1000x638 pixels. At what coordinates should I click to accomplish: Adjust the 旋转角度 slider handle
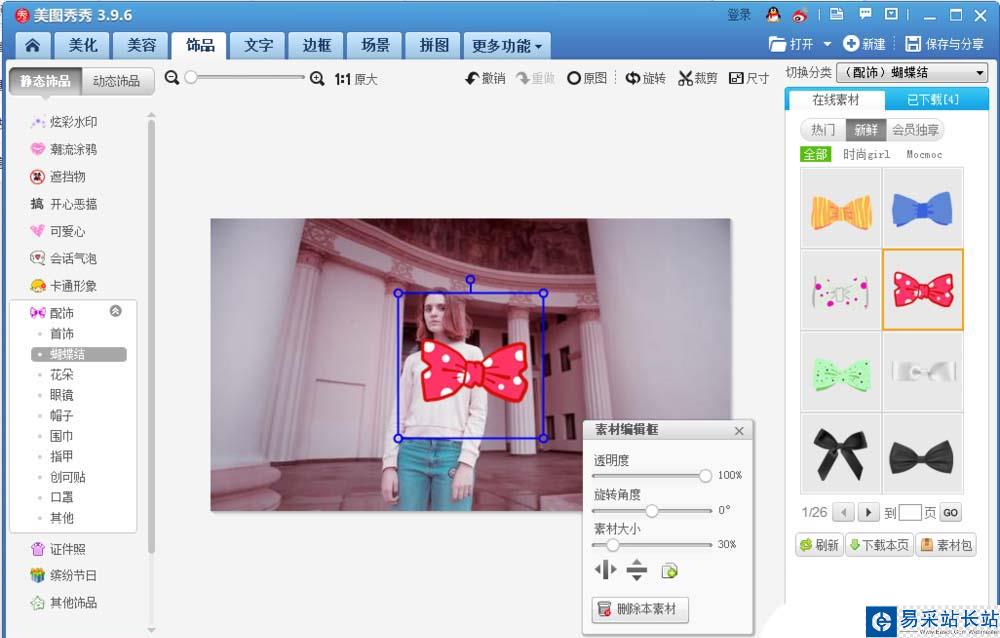pos(651,510)
